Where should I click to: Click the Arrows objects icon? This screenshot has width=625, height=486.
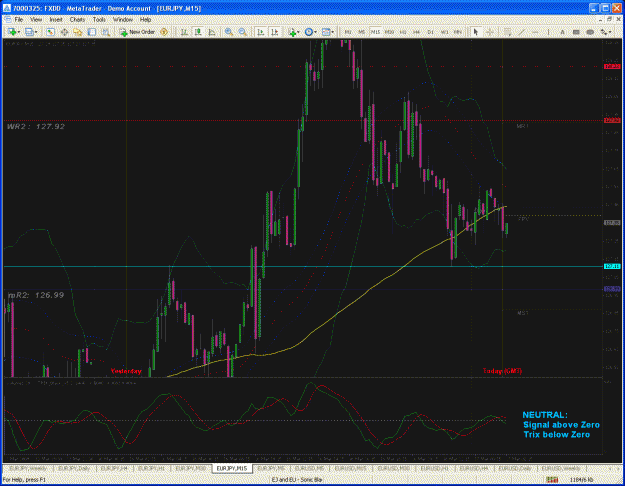pos(603,32)
